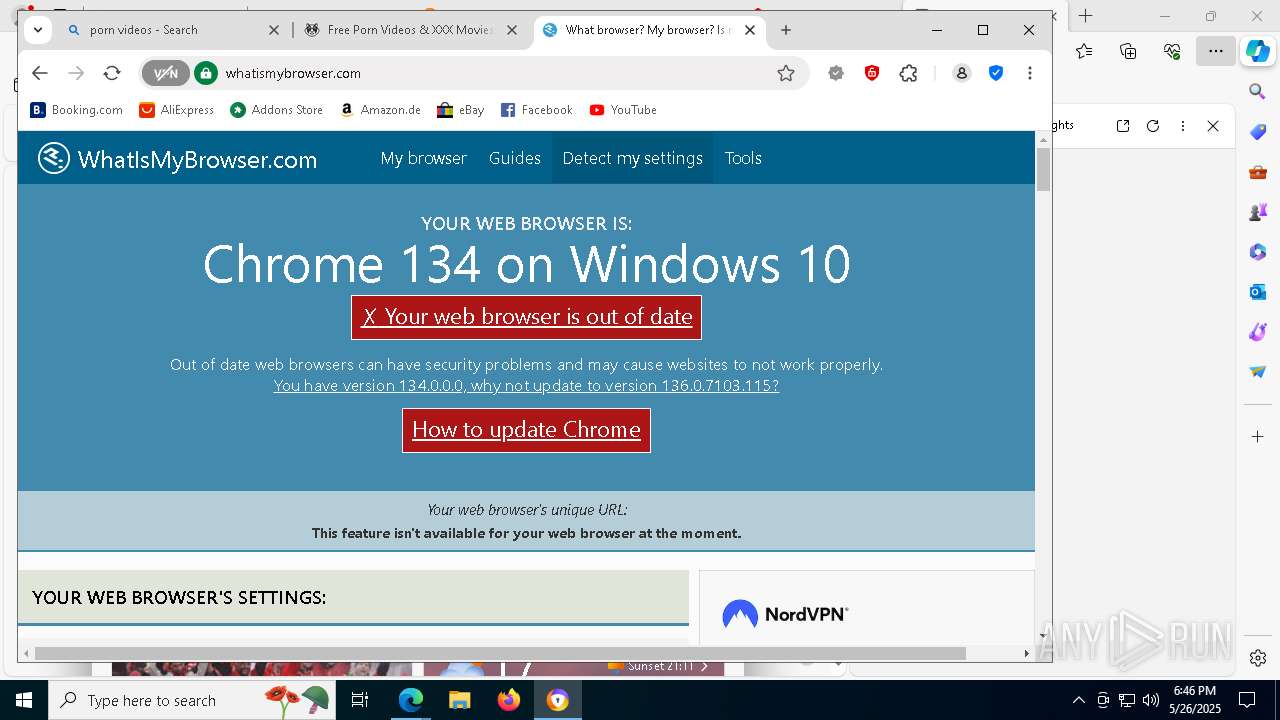Show hidden system tray icons
1280x720 pixels.
[x=1078, y=700]
